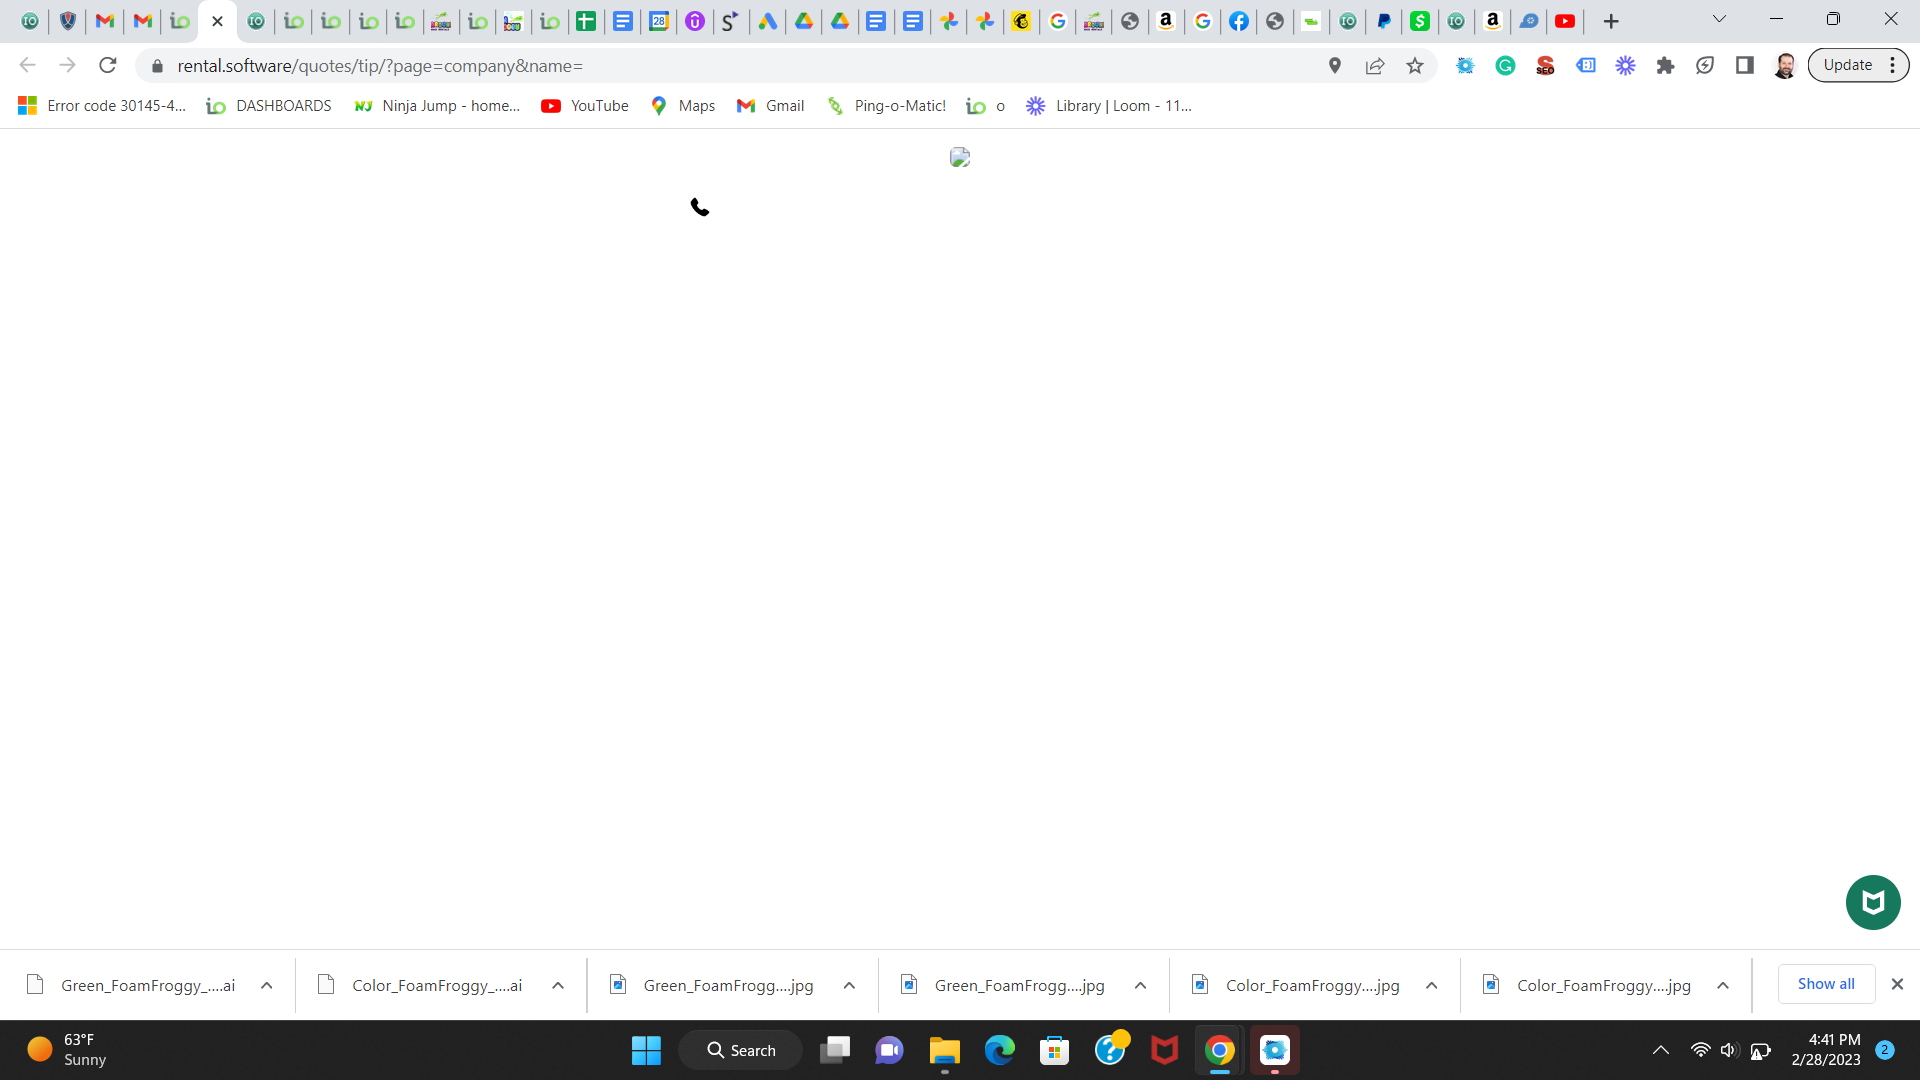The height and width of the screenshot is (1080, 1920).
Task: Open the Extensions puzzle icon
Action: click(x=1665, y=66)
